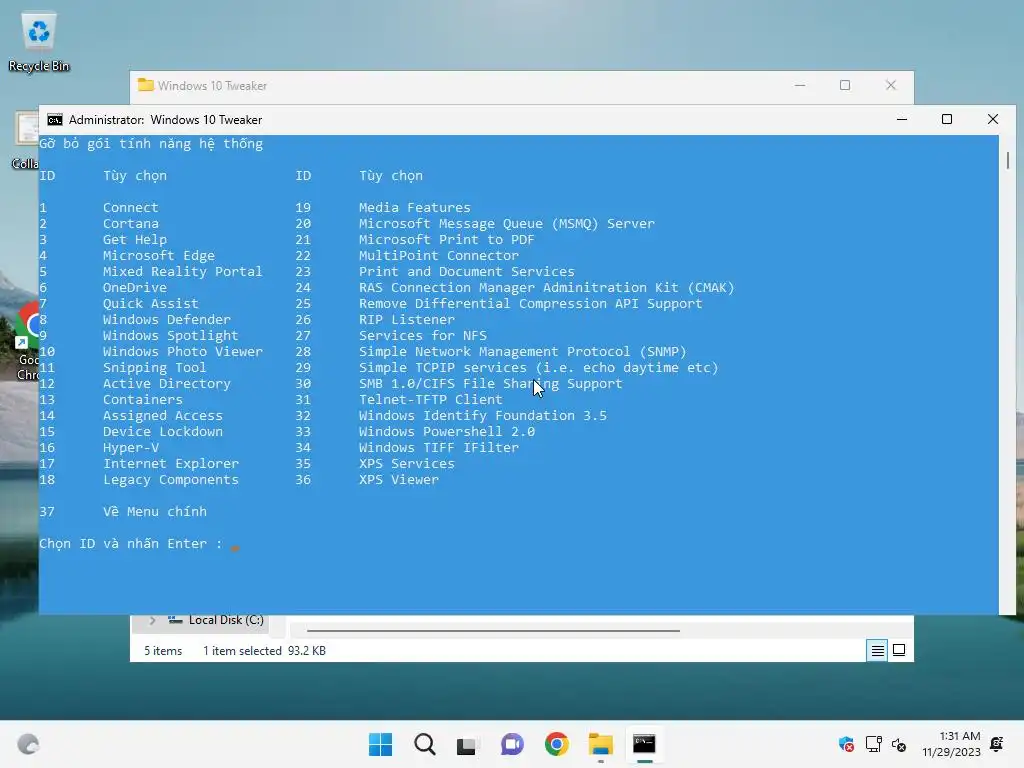Click the 'Windows Defender' option text
The width and height of the screenshot is (1024, 768).
[167, 319]
